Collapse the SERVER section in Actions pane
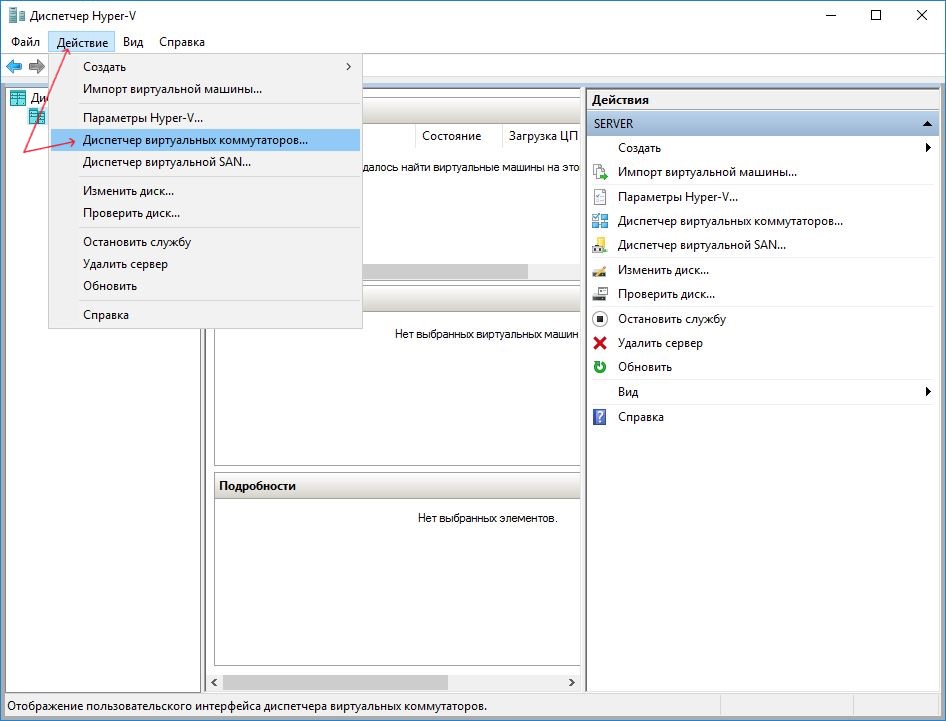 [929, 124]
